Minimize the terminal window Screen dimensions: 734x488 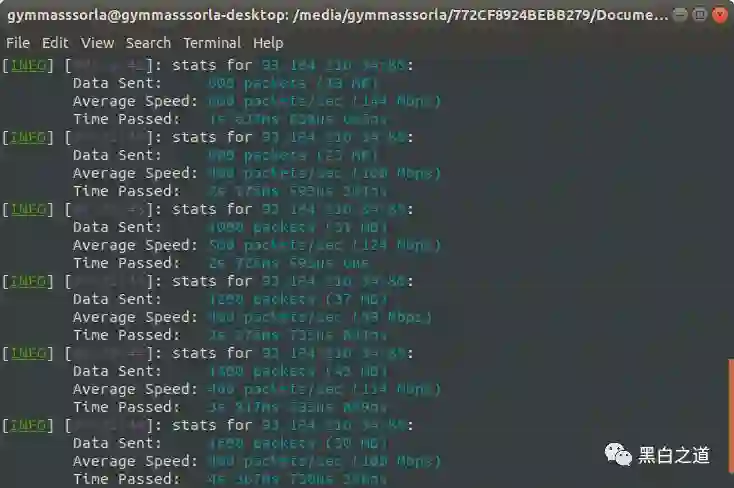(680, 15)
